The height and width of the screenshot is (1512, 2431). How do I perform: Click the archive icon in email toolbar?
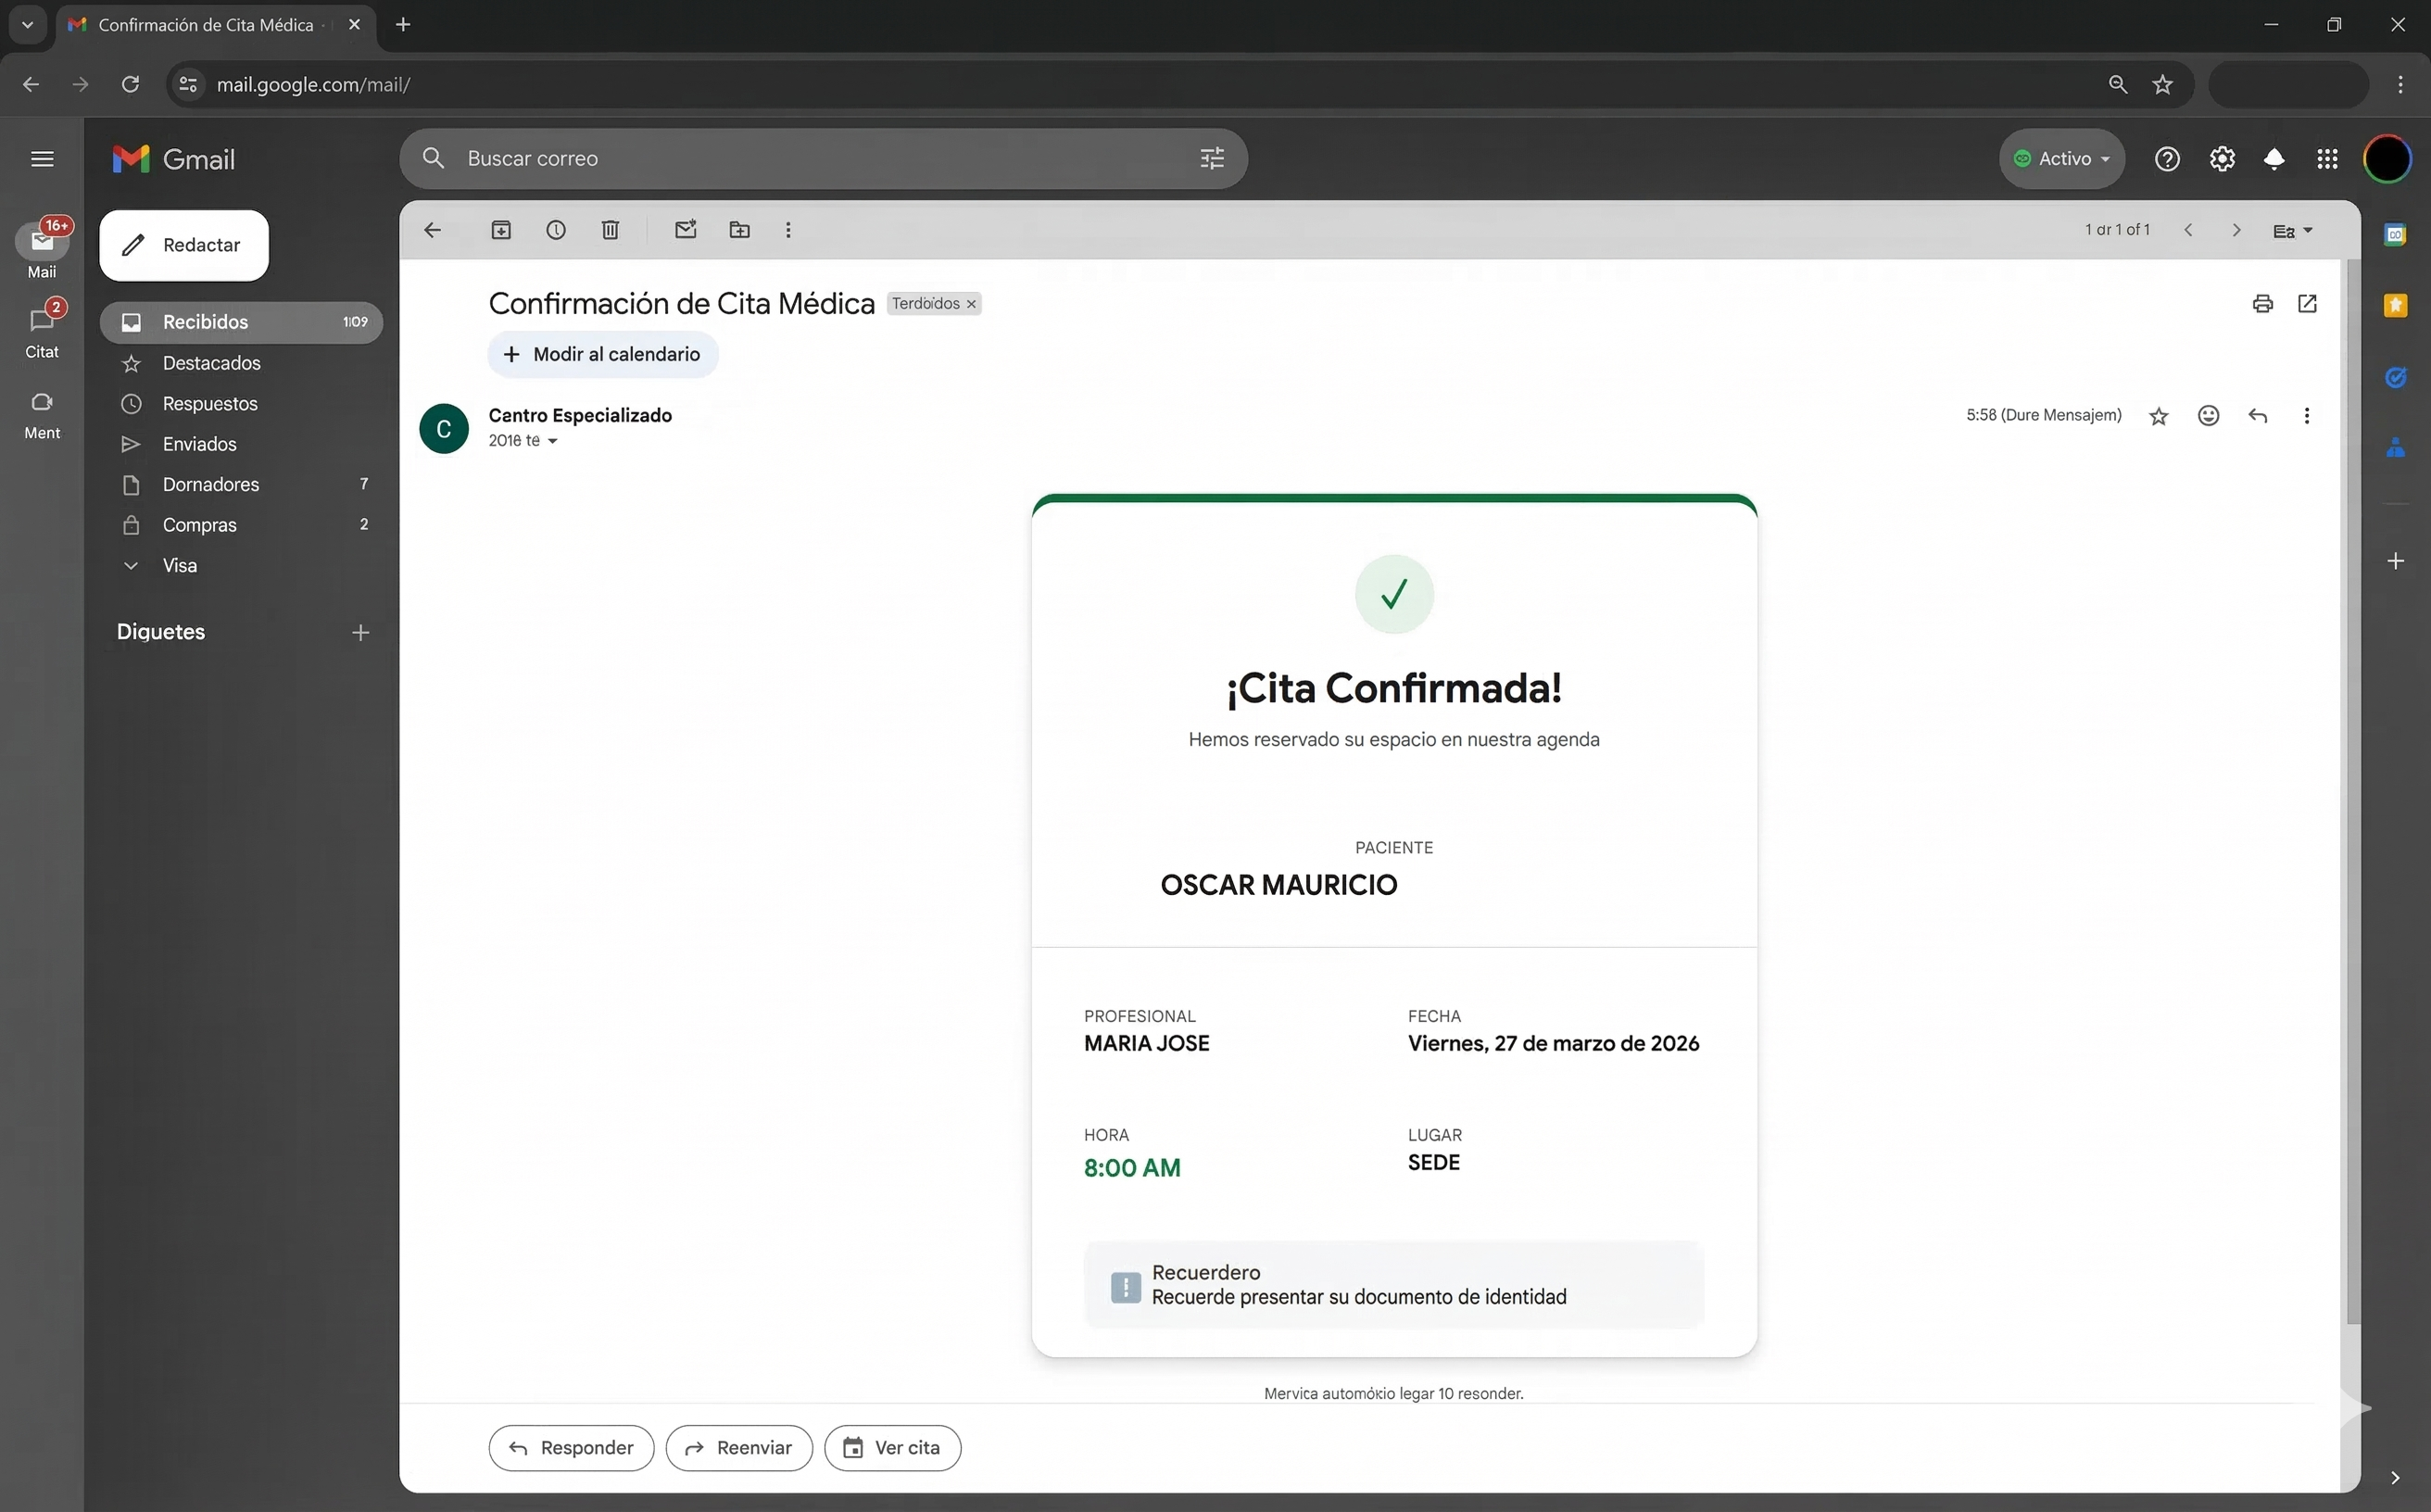(x=501, y=230)
